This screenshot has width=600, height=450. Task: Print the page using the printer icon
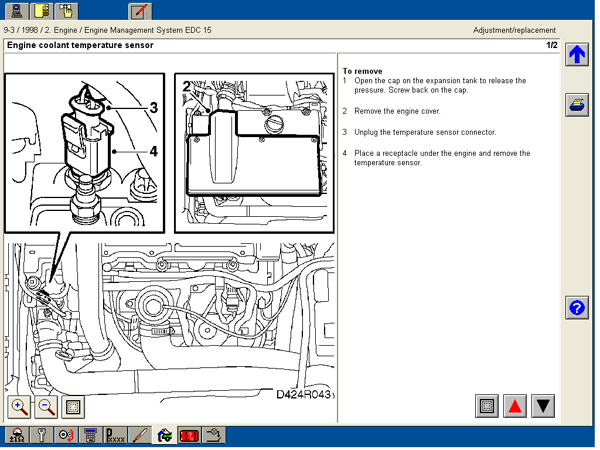pos(577,105)
